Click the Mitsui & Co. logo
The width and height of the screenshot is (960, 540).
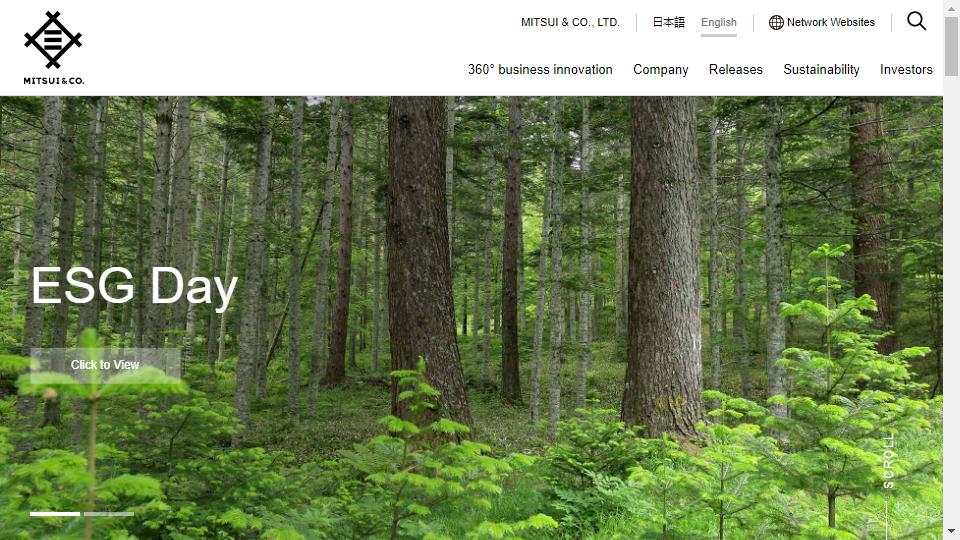pyautogui.click(x=53, y=48)
